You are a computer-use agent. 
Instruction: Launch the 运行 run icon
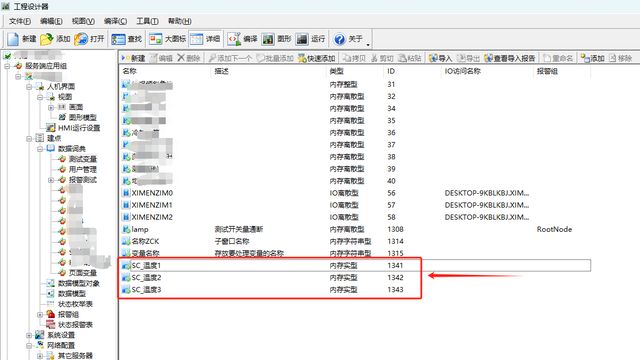coord(302,39)
